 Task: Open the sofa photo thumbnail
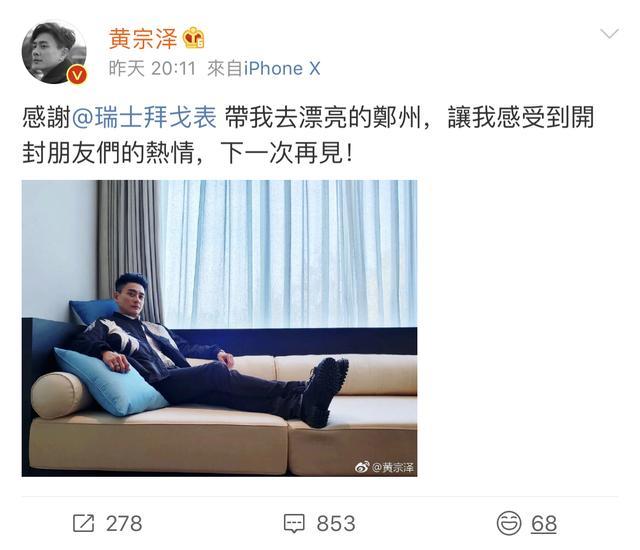pyautogui.click(x=219, y=328)
